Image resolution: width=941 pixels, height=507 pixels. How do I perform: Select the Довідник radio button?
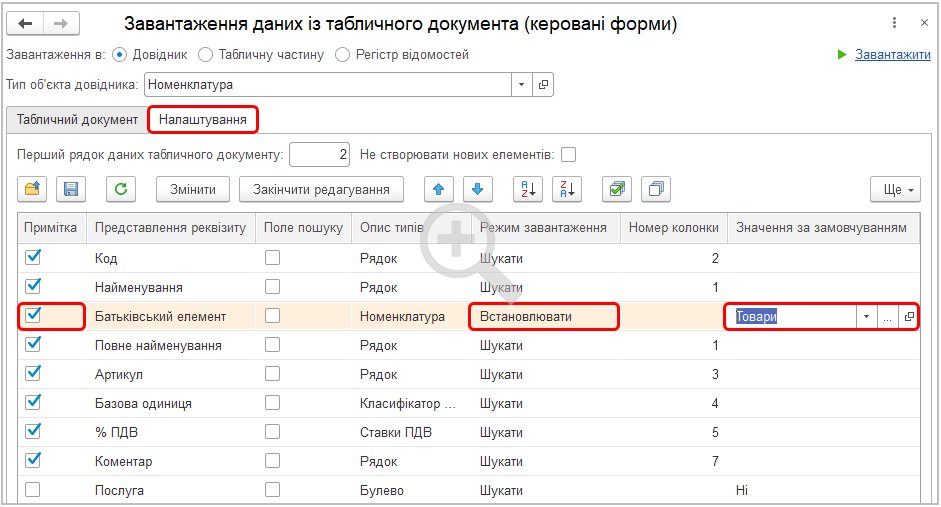click(x=119, y=55)
